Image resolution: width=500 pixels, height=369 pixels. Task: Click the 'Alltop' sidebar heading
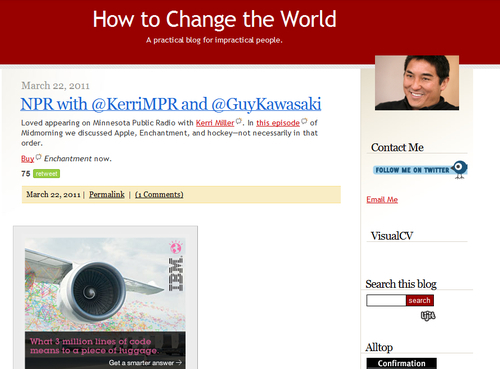click(x=379, y=347)
